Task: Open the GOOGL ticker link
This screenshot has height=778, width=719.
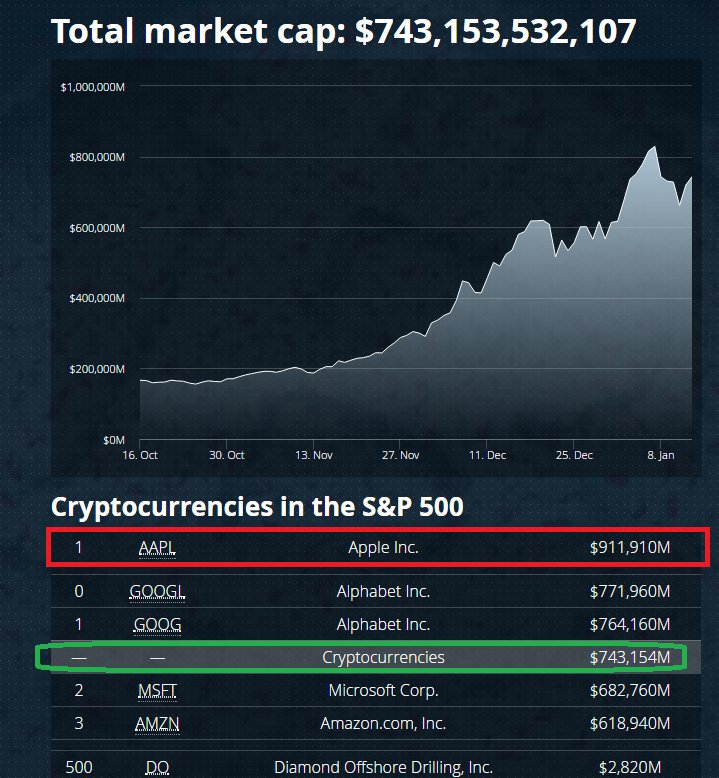Action: click(x=157, y=591)
